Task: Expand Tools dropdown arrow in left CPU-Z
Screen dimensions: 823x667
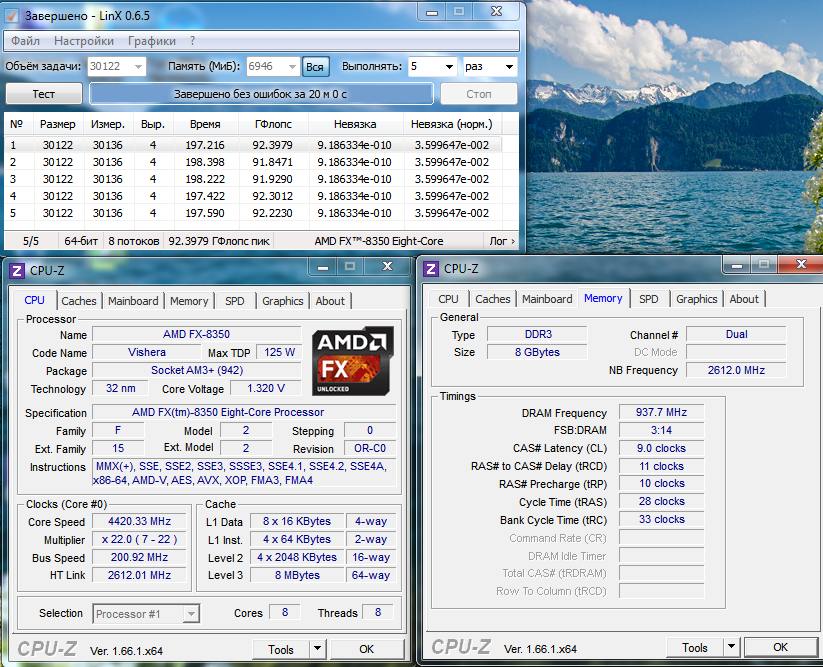Action: pos(318,650)
